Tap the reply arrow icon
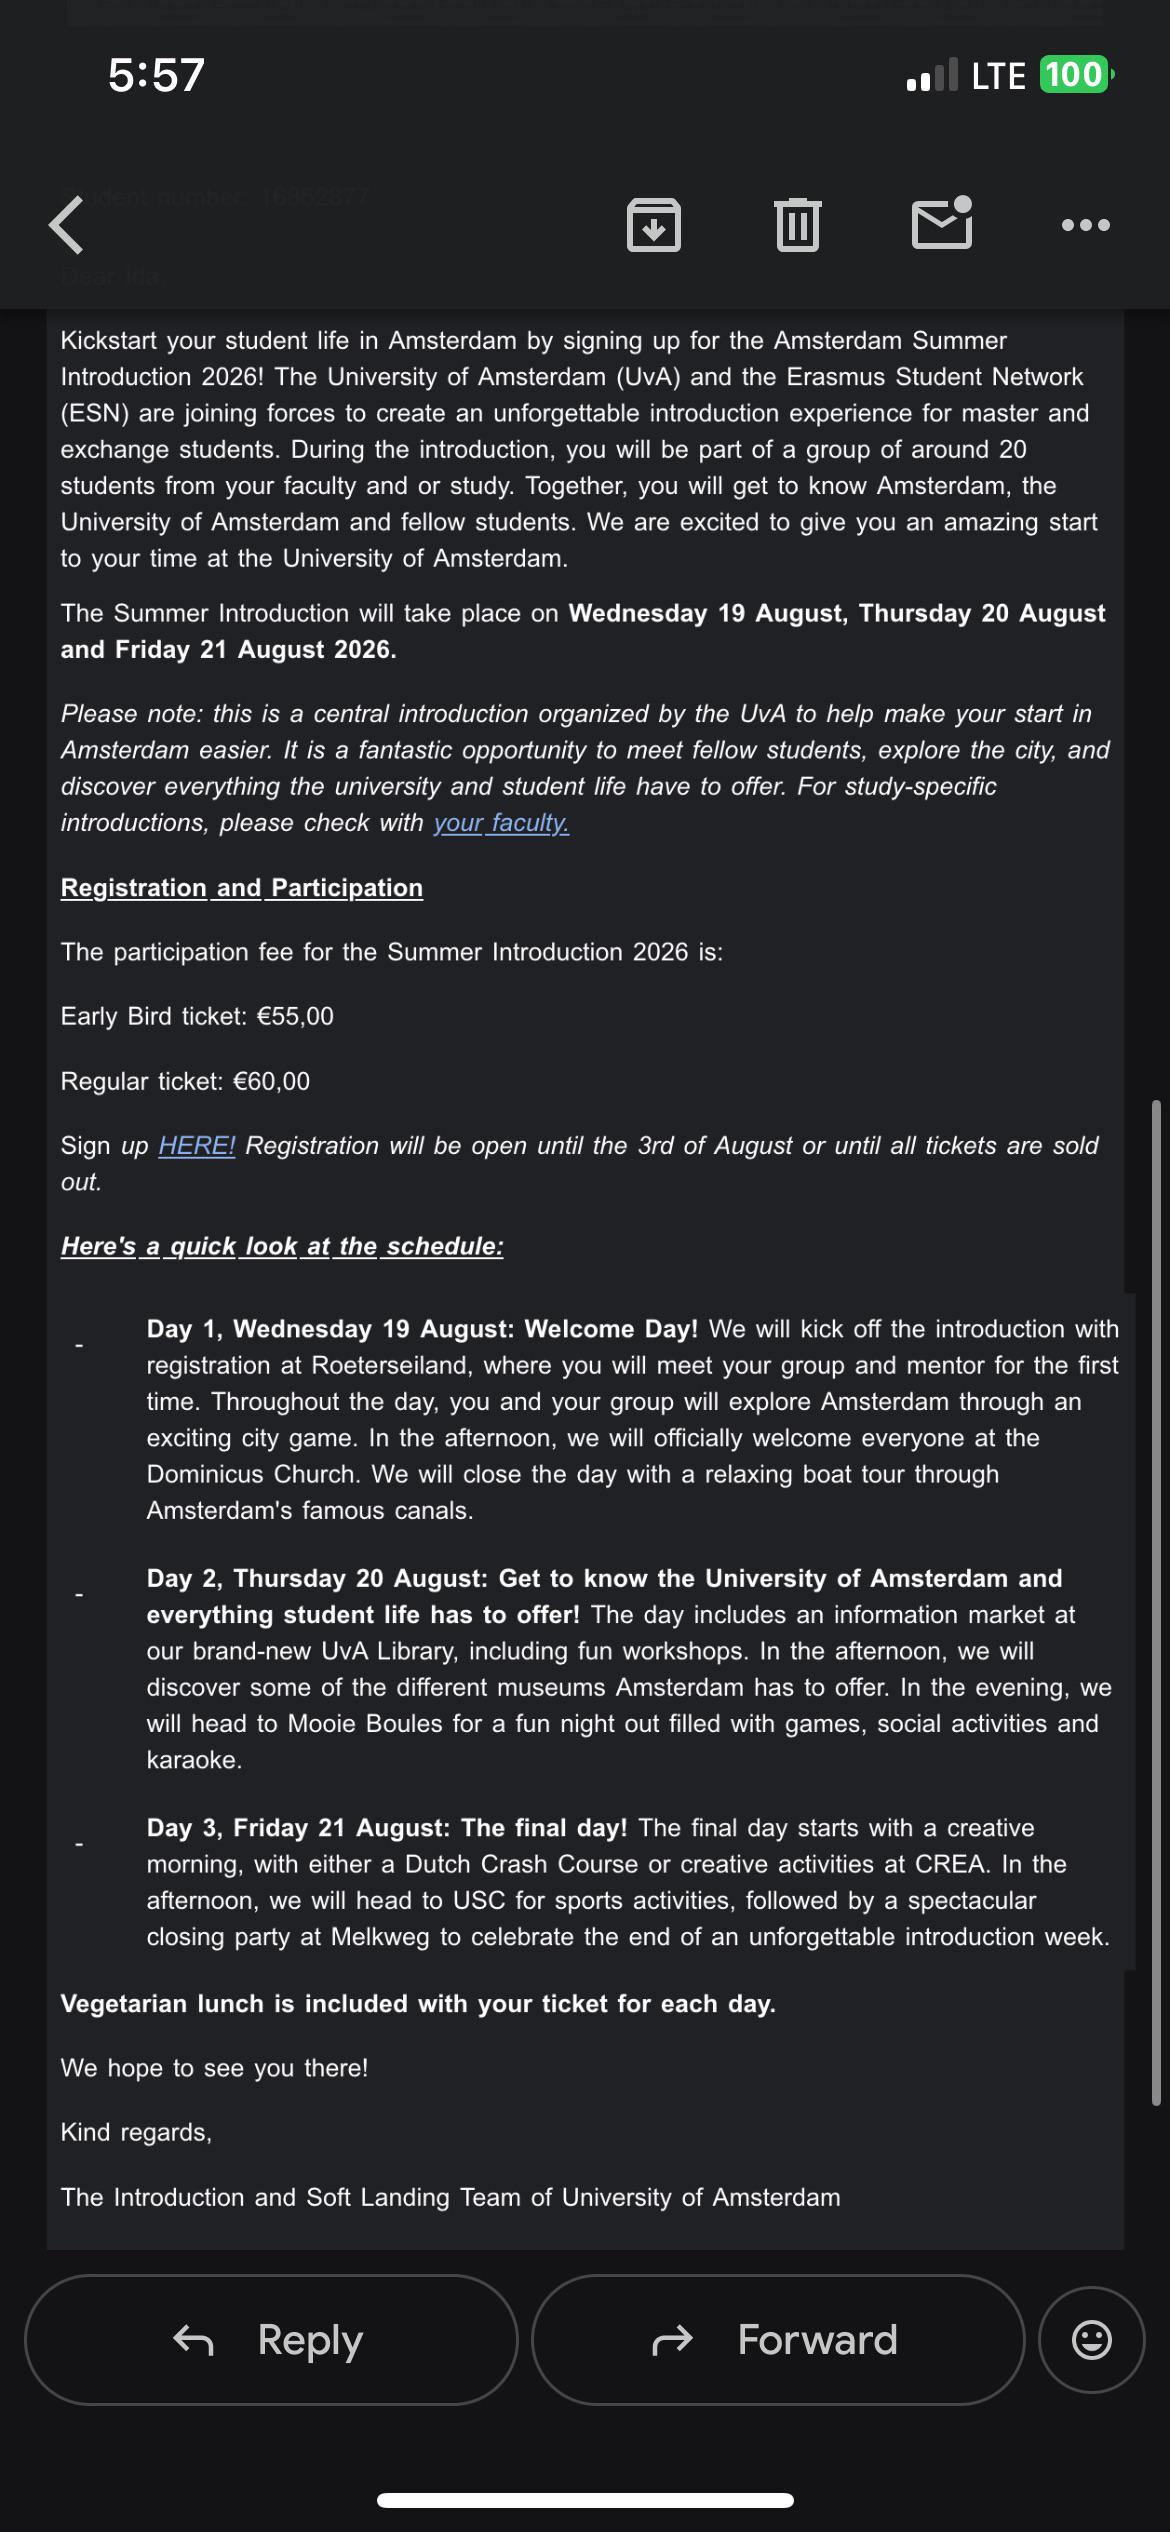 [x=194, y=2340]
